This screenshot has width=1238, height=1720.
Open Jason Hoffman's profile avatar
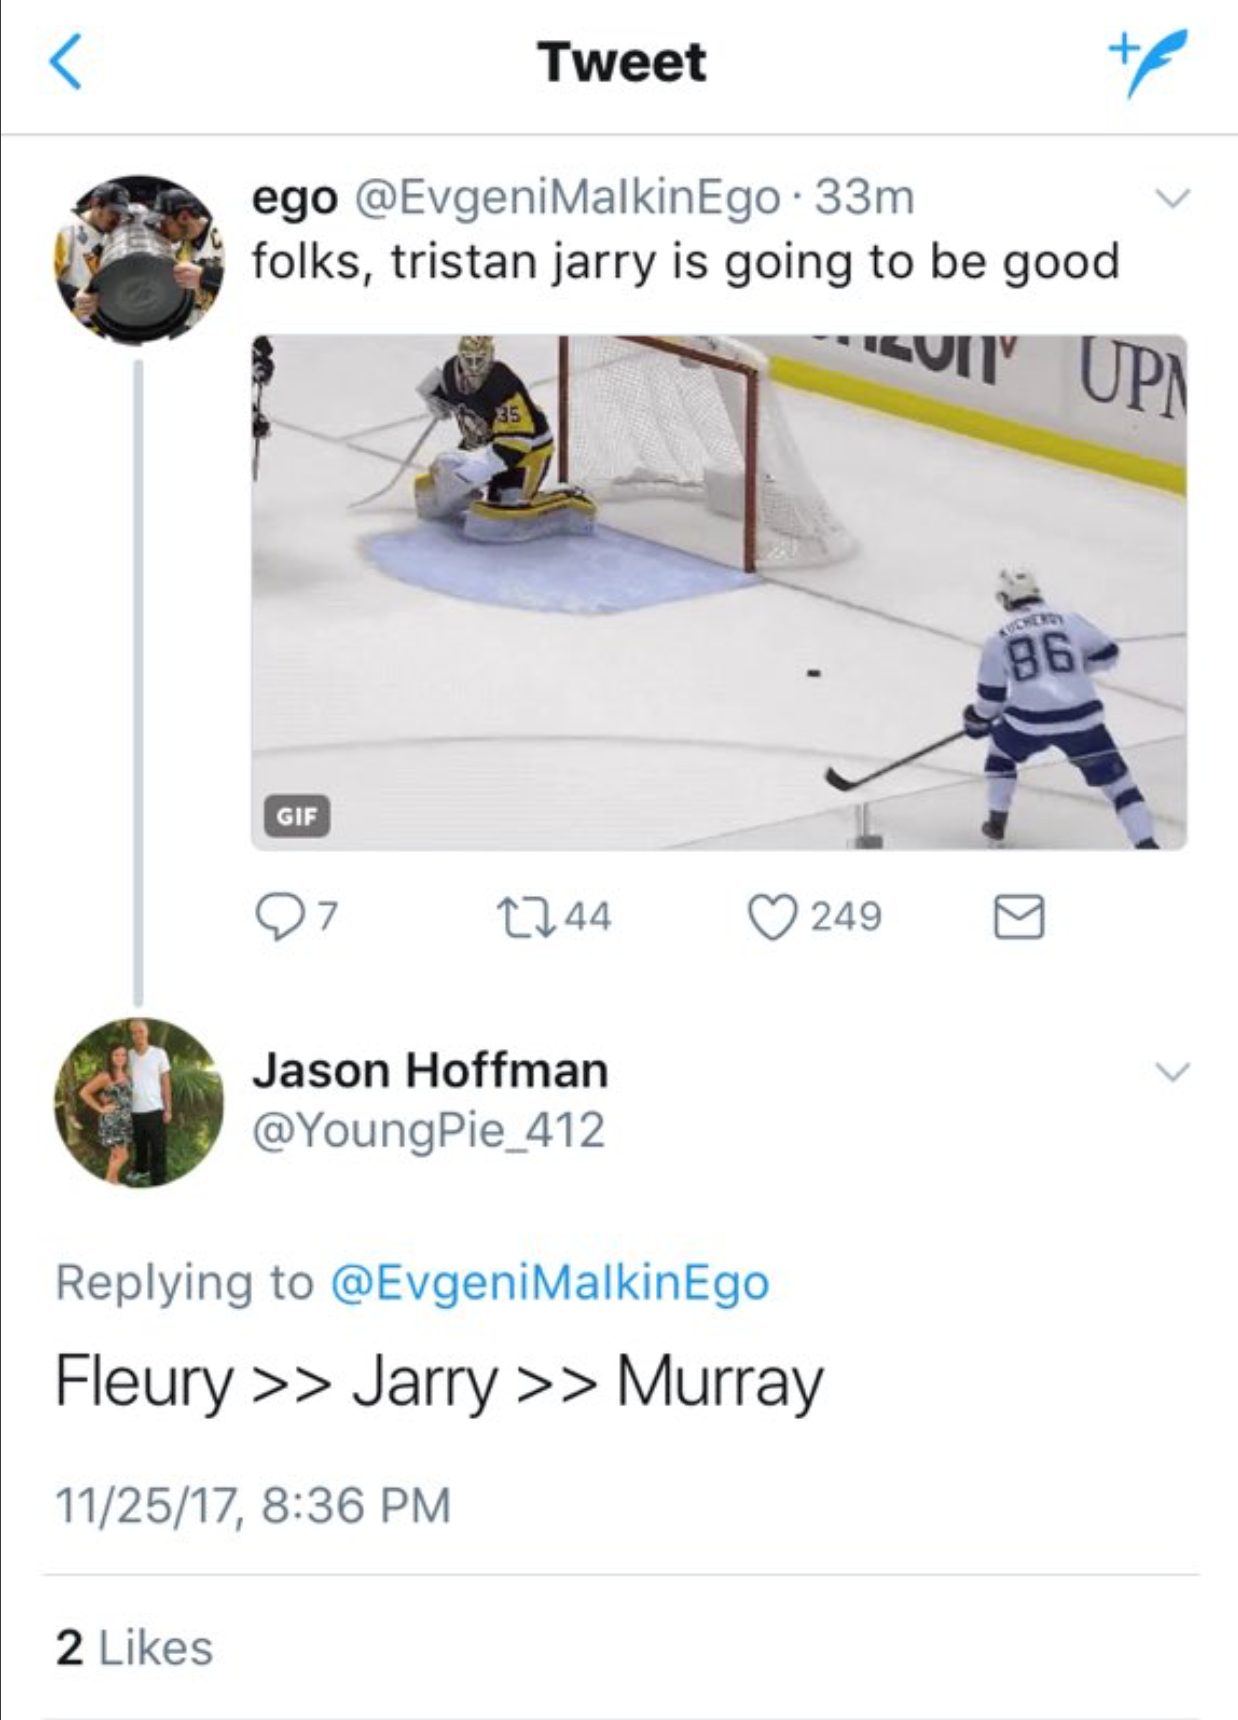(139, 1102)
